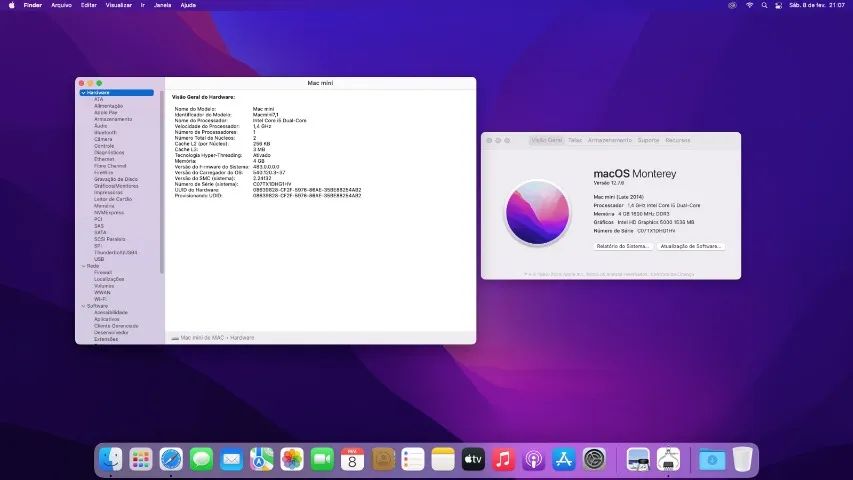
Task: Open the Janela menu
Action: point(163,5)
